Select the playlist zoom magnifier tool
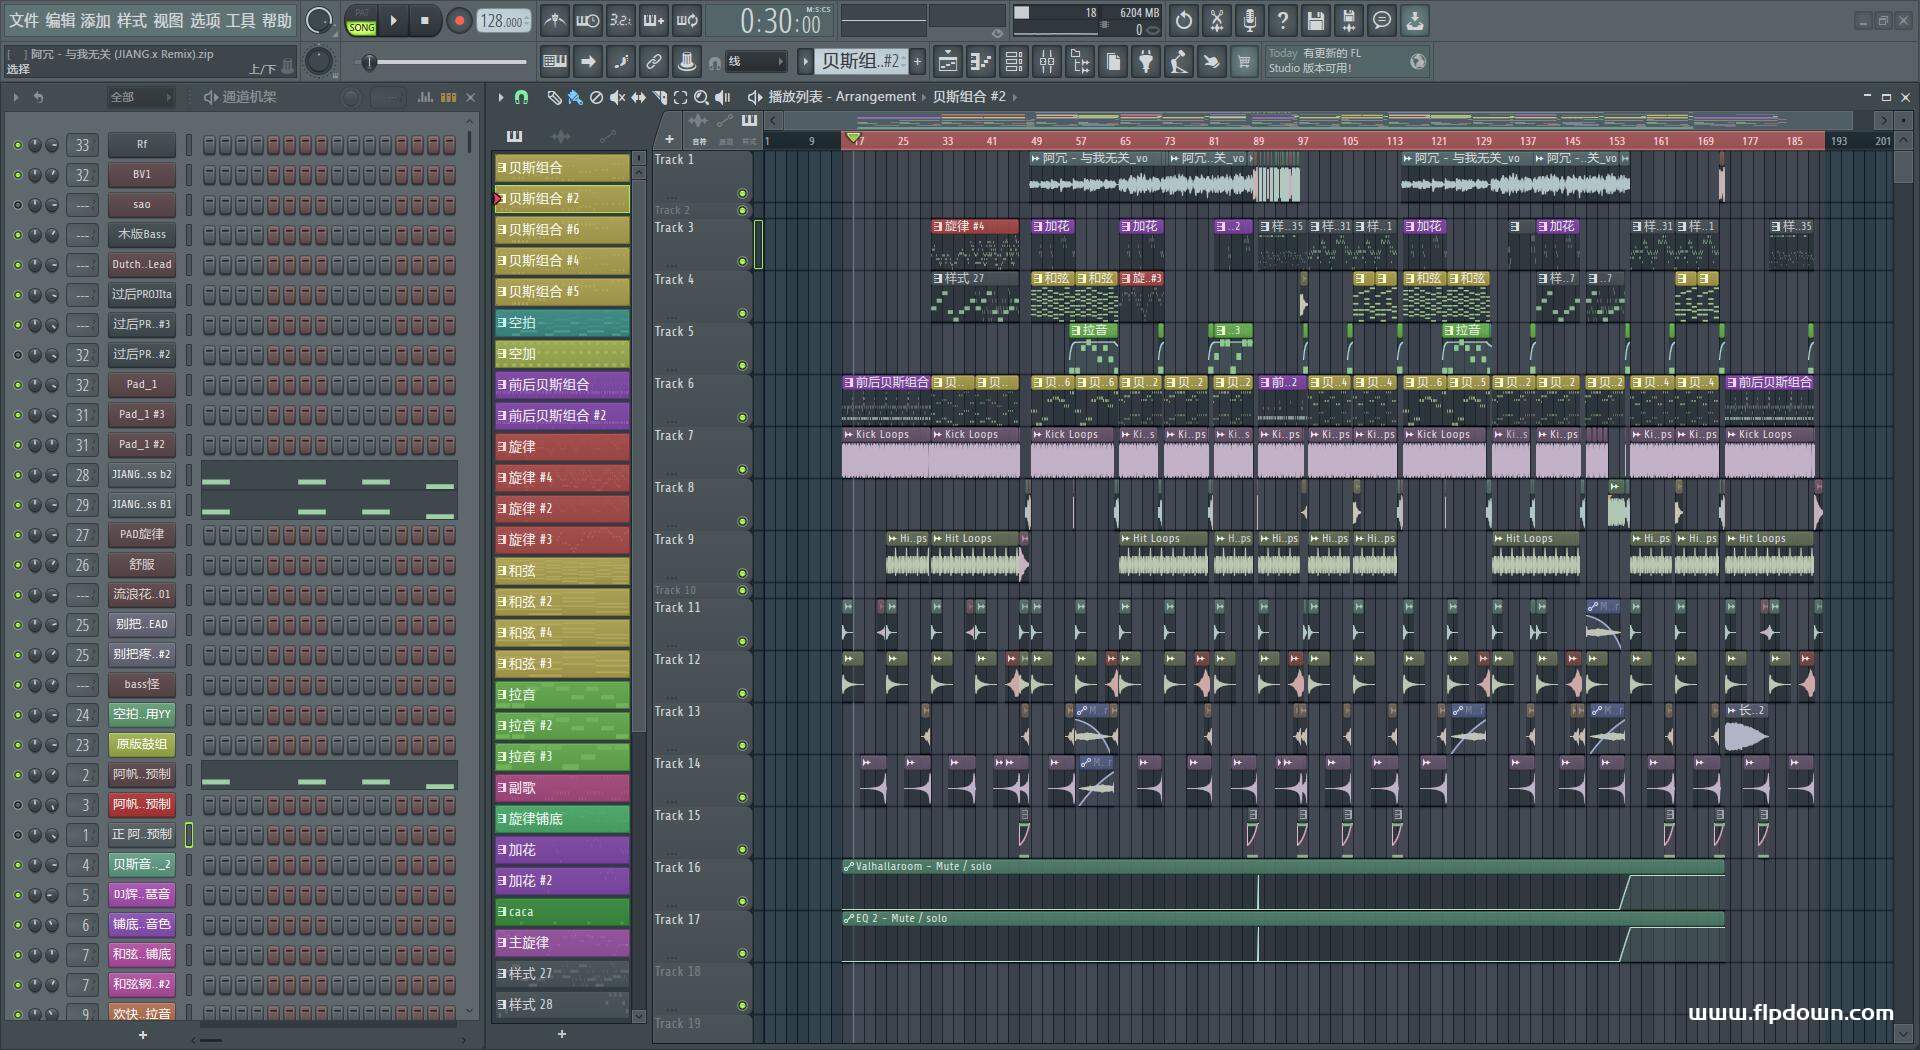 701,97
